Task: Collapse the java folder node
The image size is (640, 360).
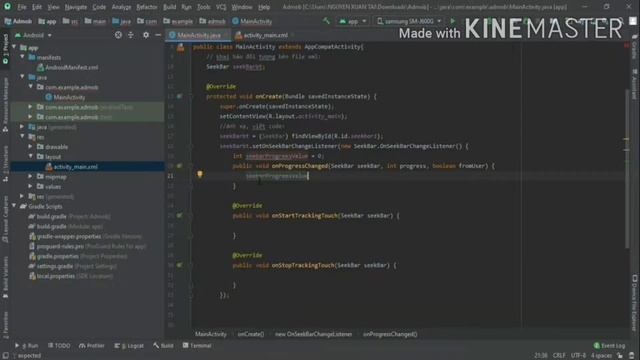Action: [23, 77]
